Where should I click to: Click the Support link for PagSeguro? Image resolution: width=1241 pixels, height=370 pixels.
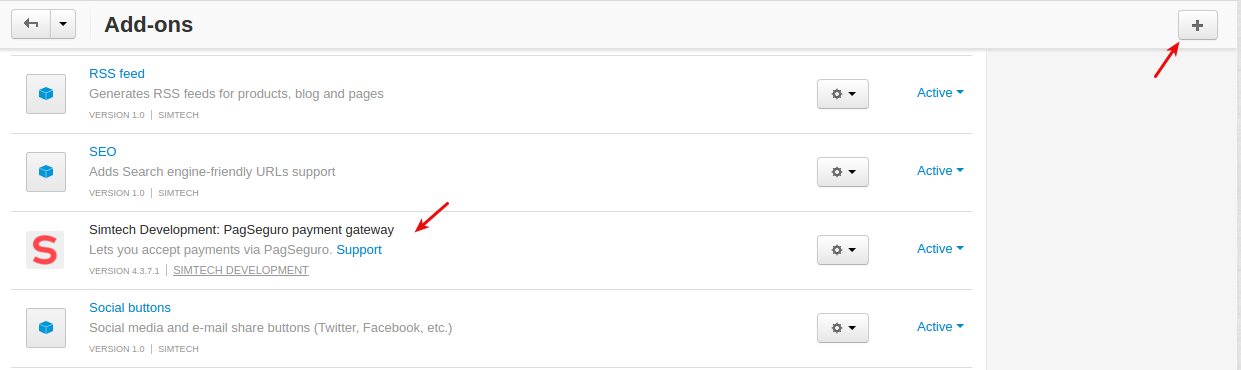[359, 249]
